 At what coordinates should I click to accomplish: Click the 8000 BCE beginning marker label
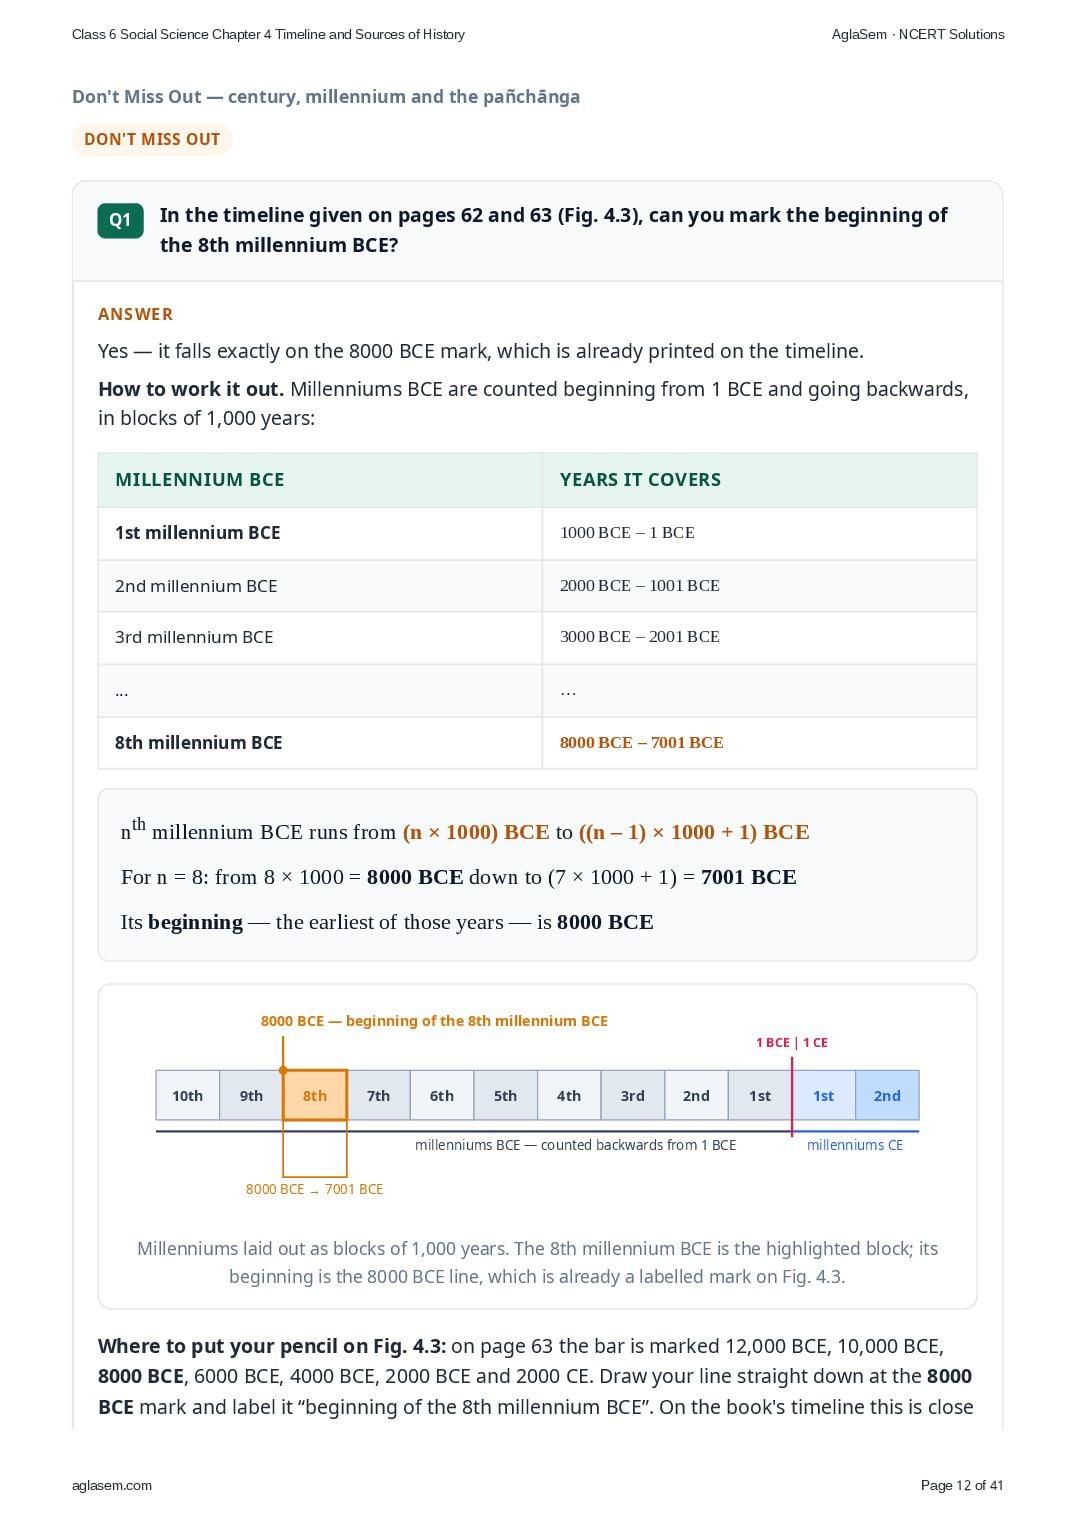434,1021
